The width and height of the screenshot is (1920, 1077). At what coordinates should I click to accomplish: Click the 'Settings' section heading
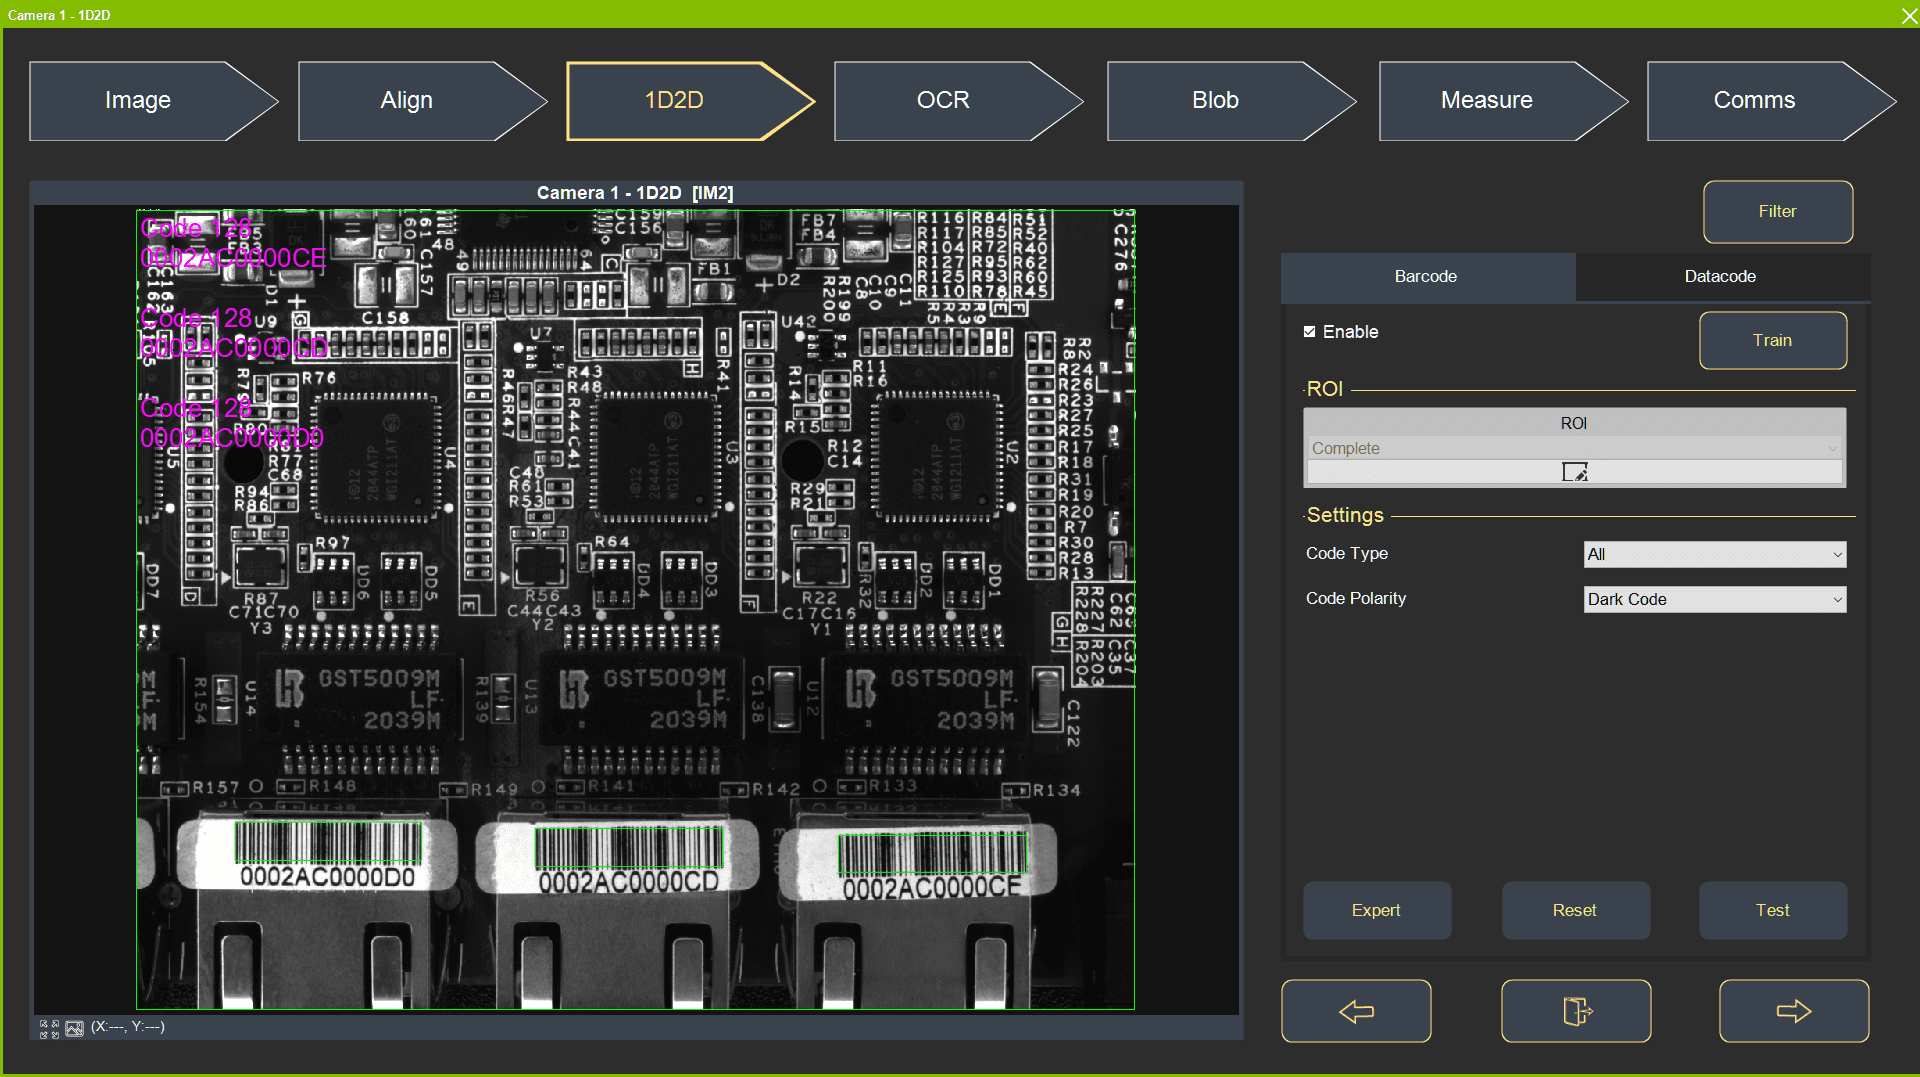pos(1346,516)
